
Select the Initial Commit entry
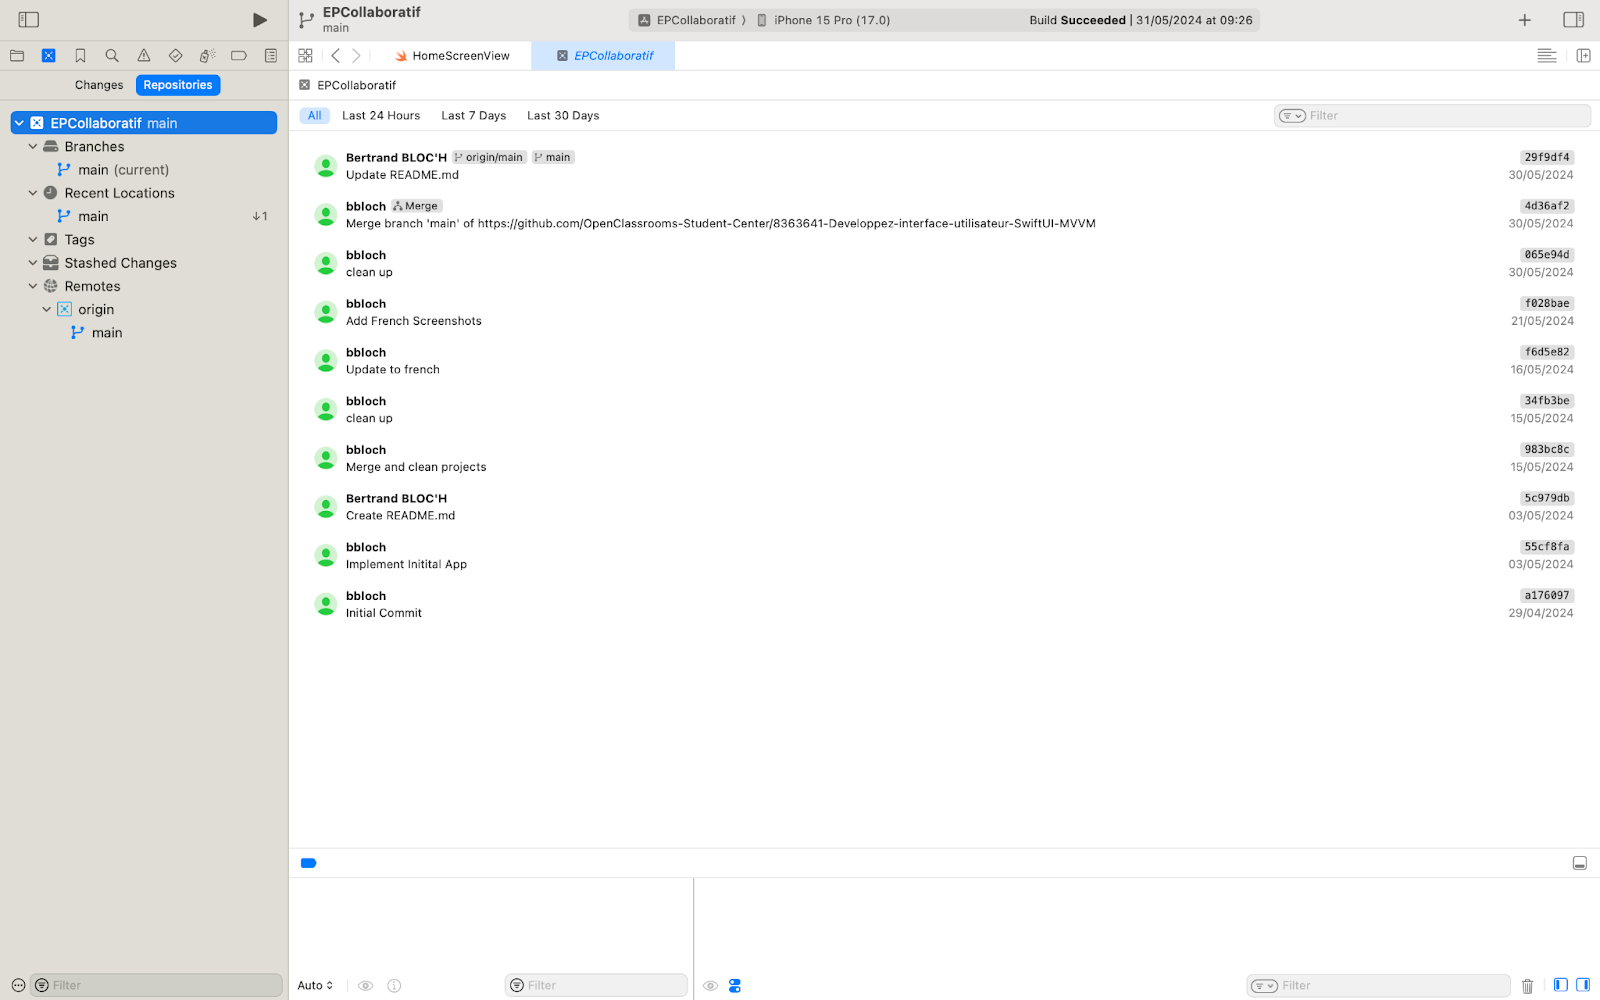click(944, 604)
